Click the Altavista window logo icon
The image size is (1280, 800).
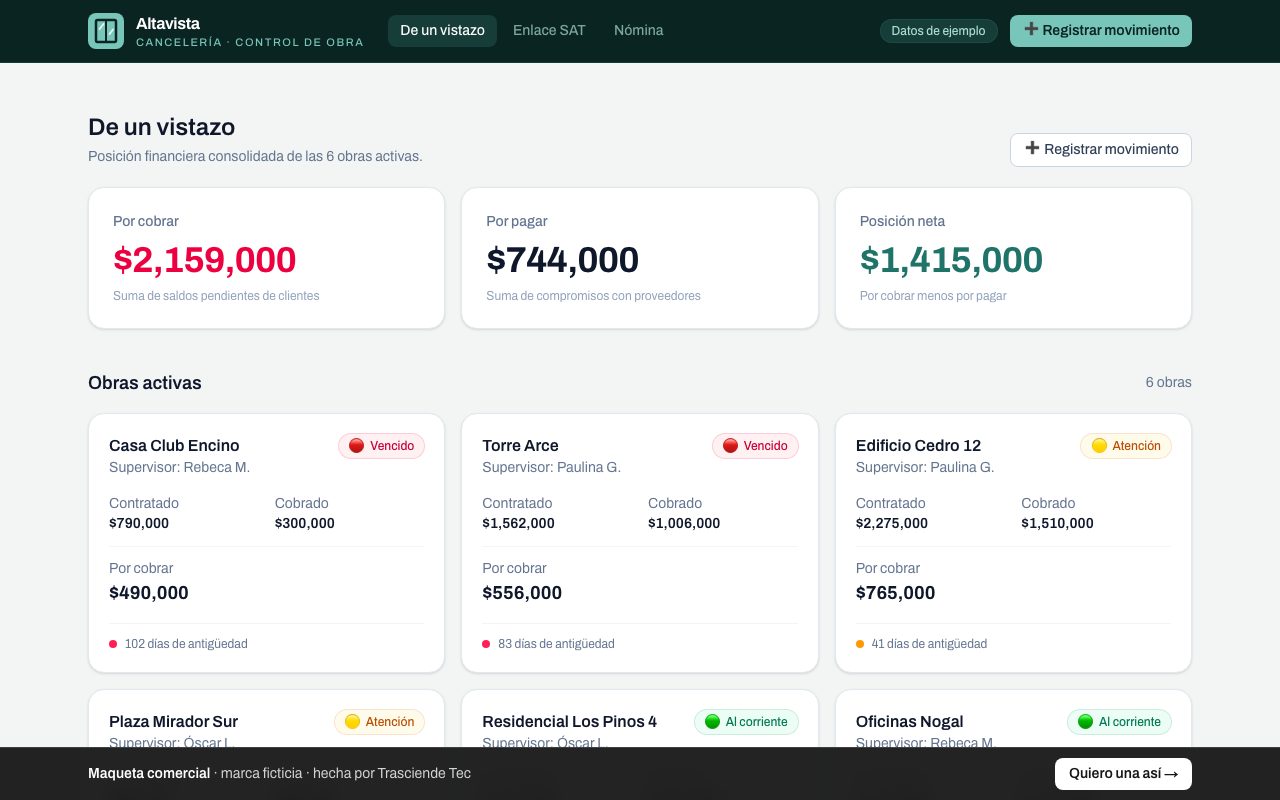(x=106, y=31)
